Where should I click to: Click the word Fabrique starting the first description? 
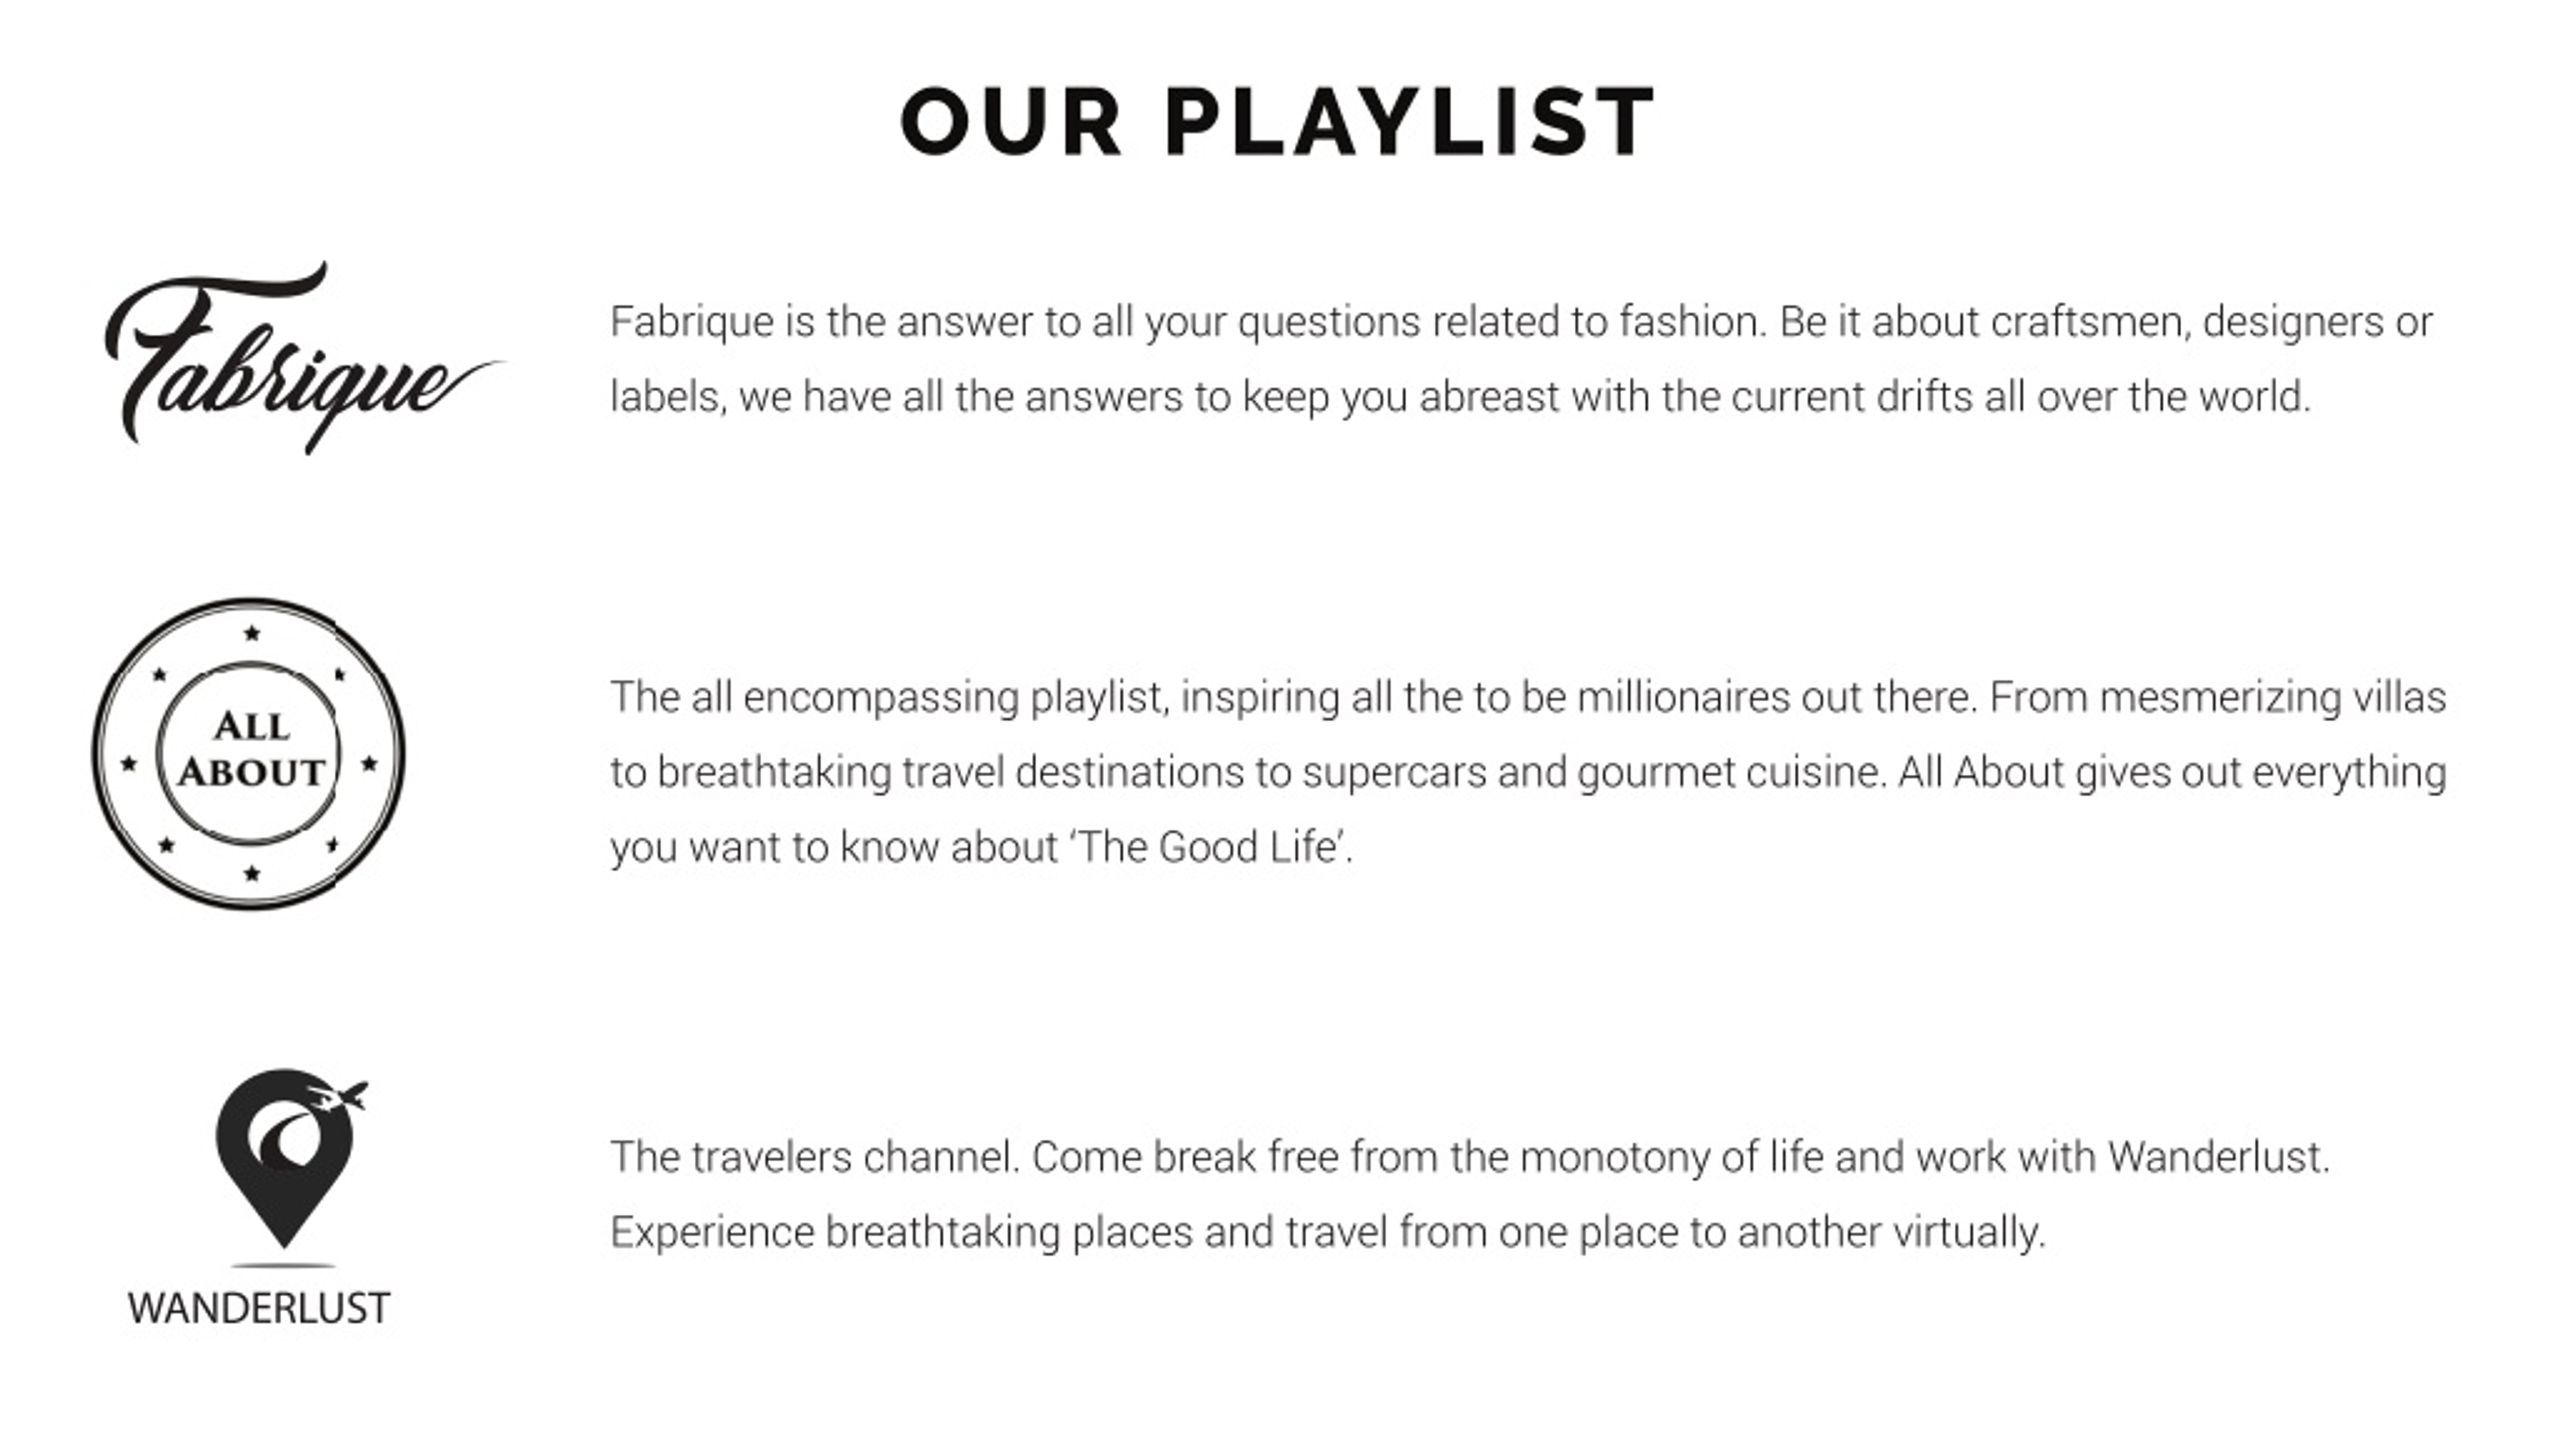[x=692, y=323]
